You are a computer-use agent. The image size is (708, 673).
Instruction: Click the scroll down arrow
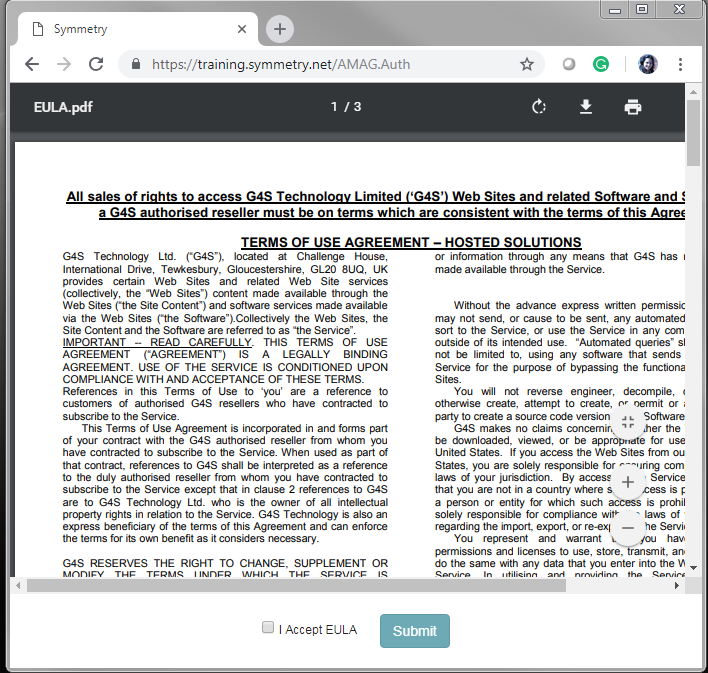[x=694, y=568]
